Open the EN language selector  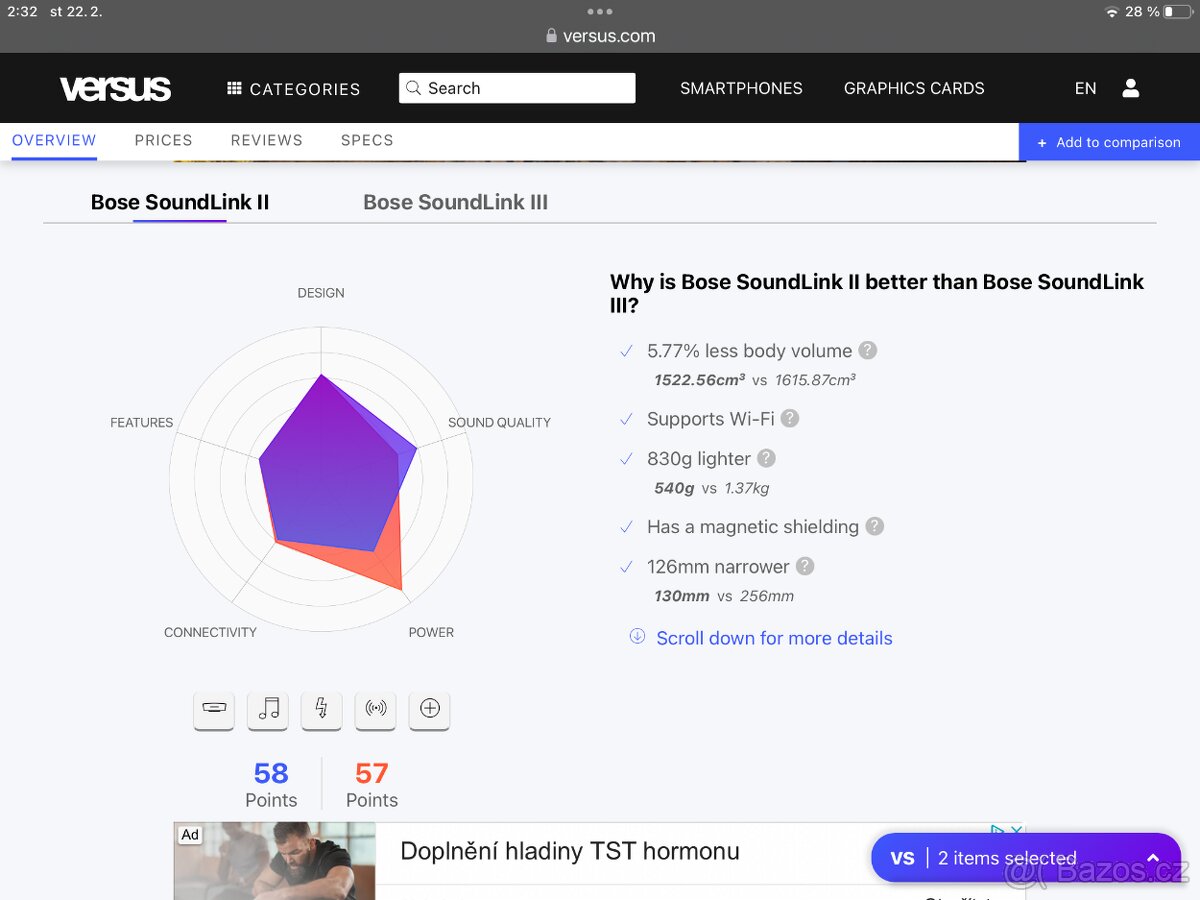(x=1085, y=88)
